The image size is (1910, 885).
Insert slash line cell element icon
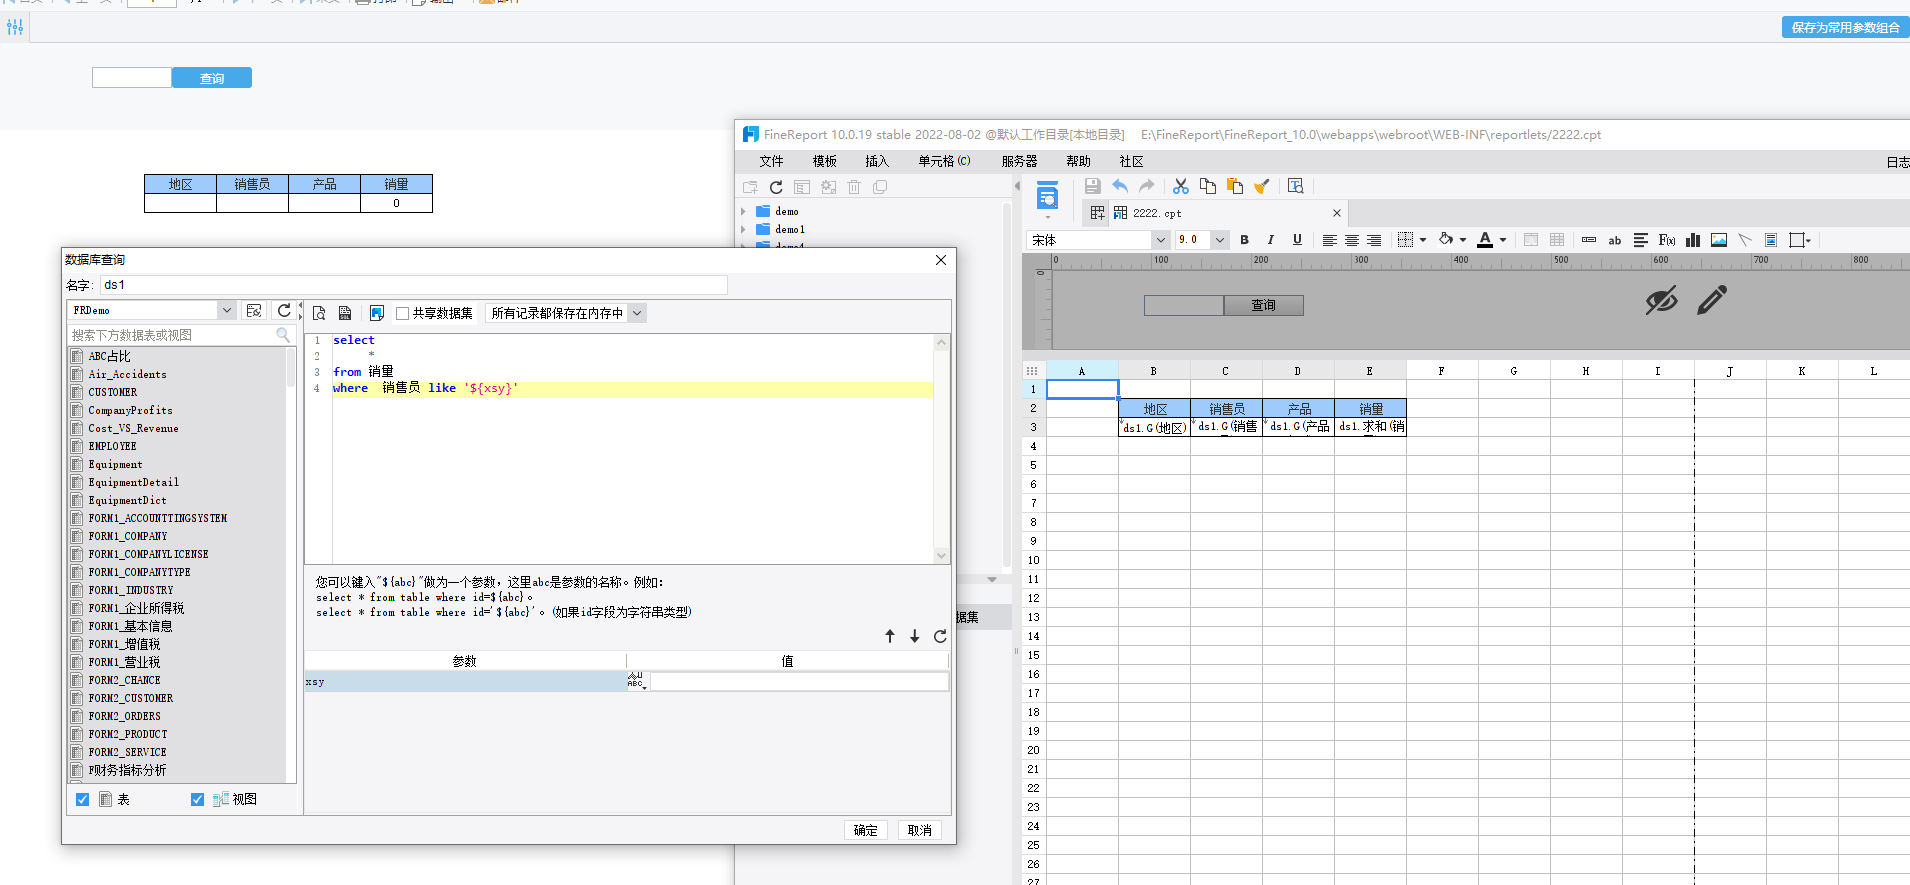[1745, 240]
